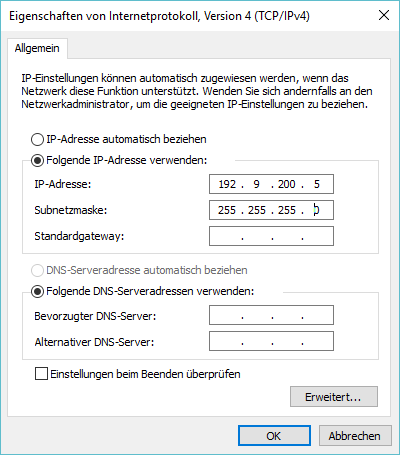Click the Alternativer DNS-Server field
This screenshot has width=400, height=455.
point(271,341)
